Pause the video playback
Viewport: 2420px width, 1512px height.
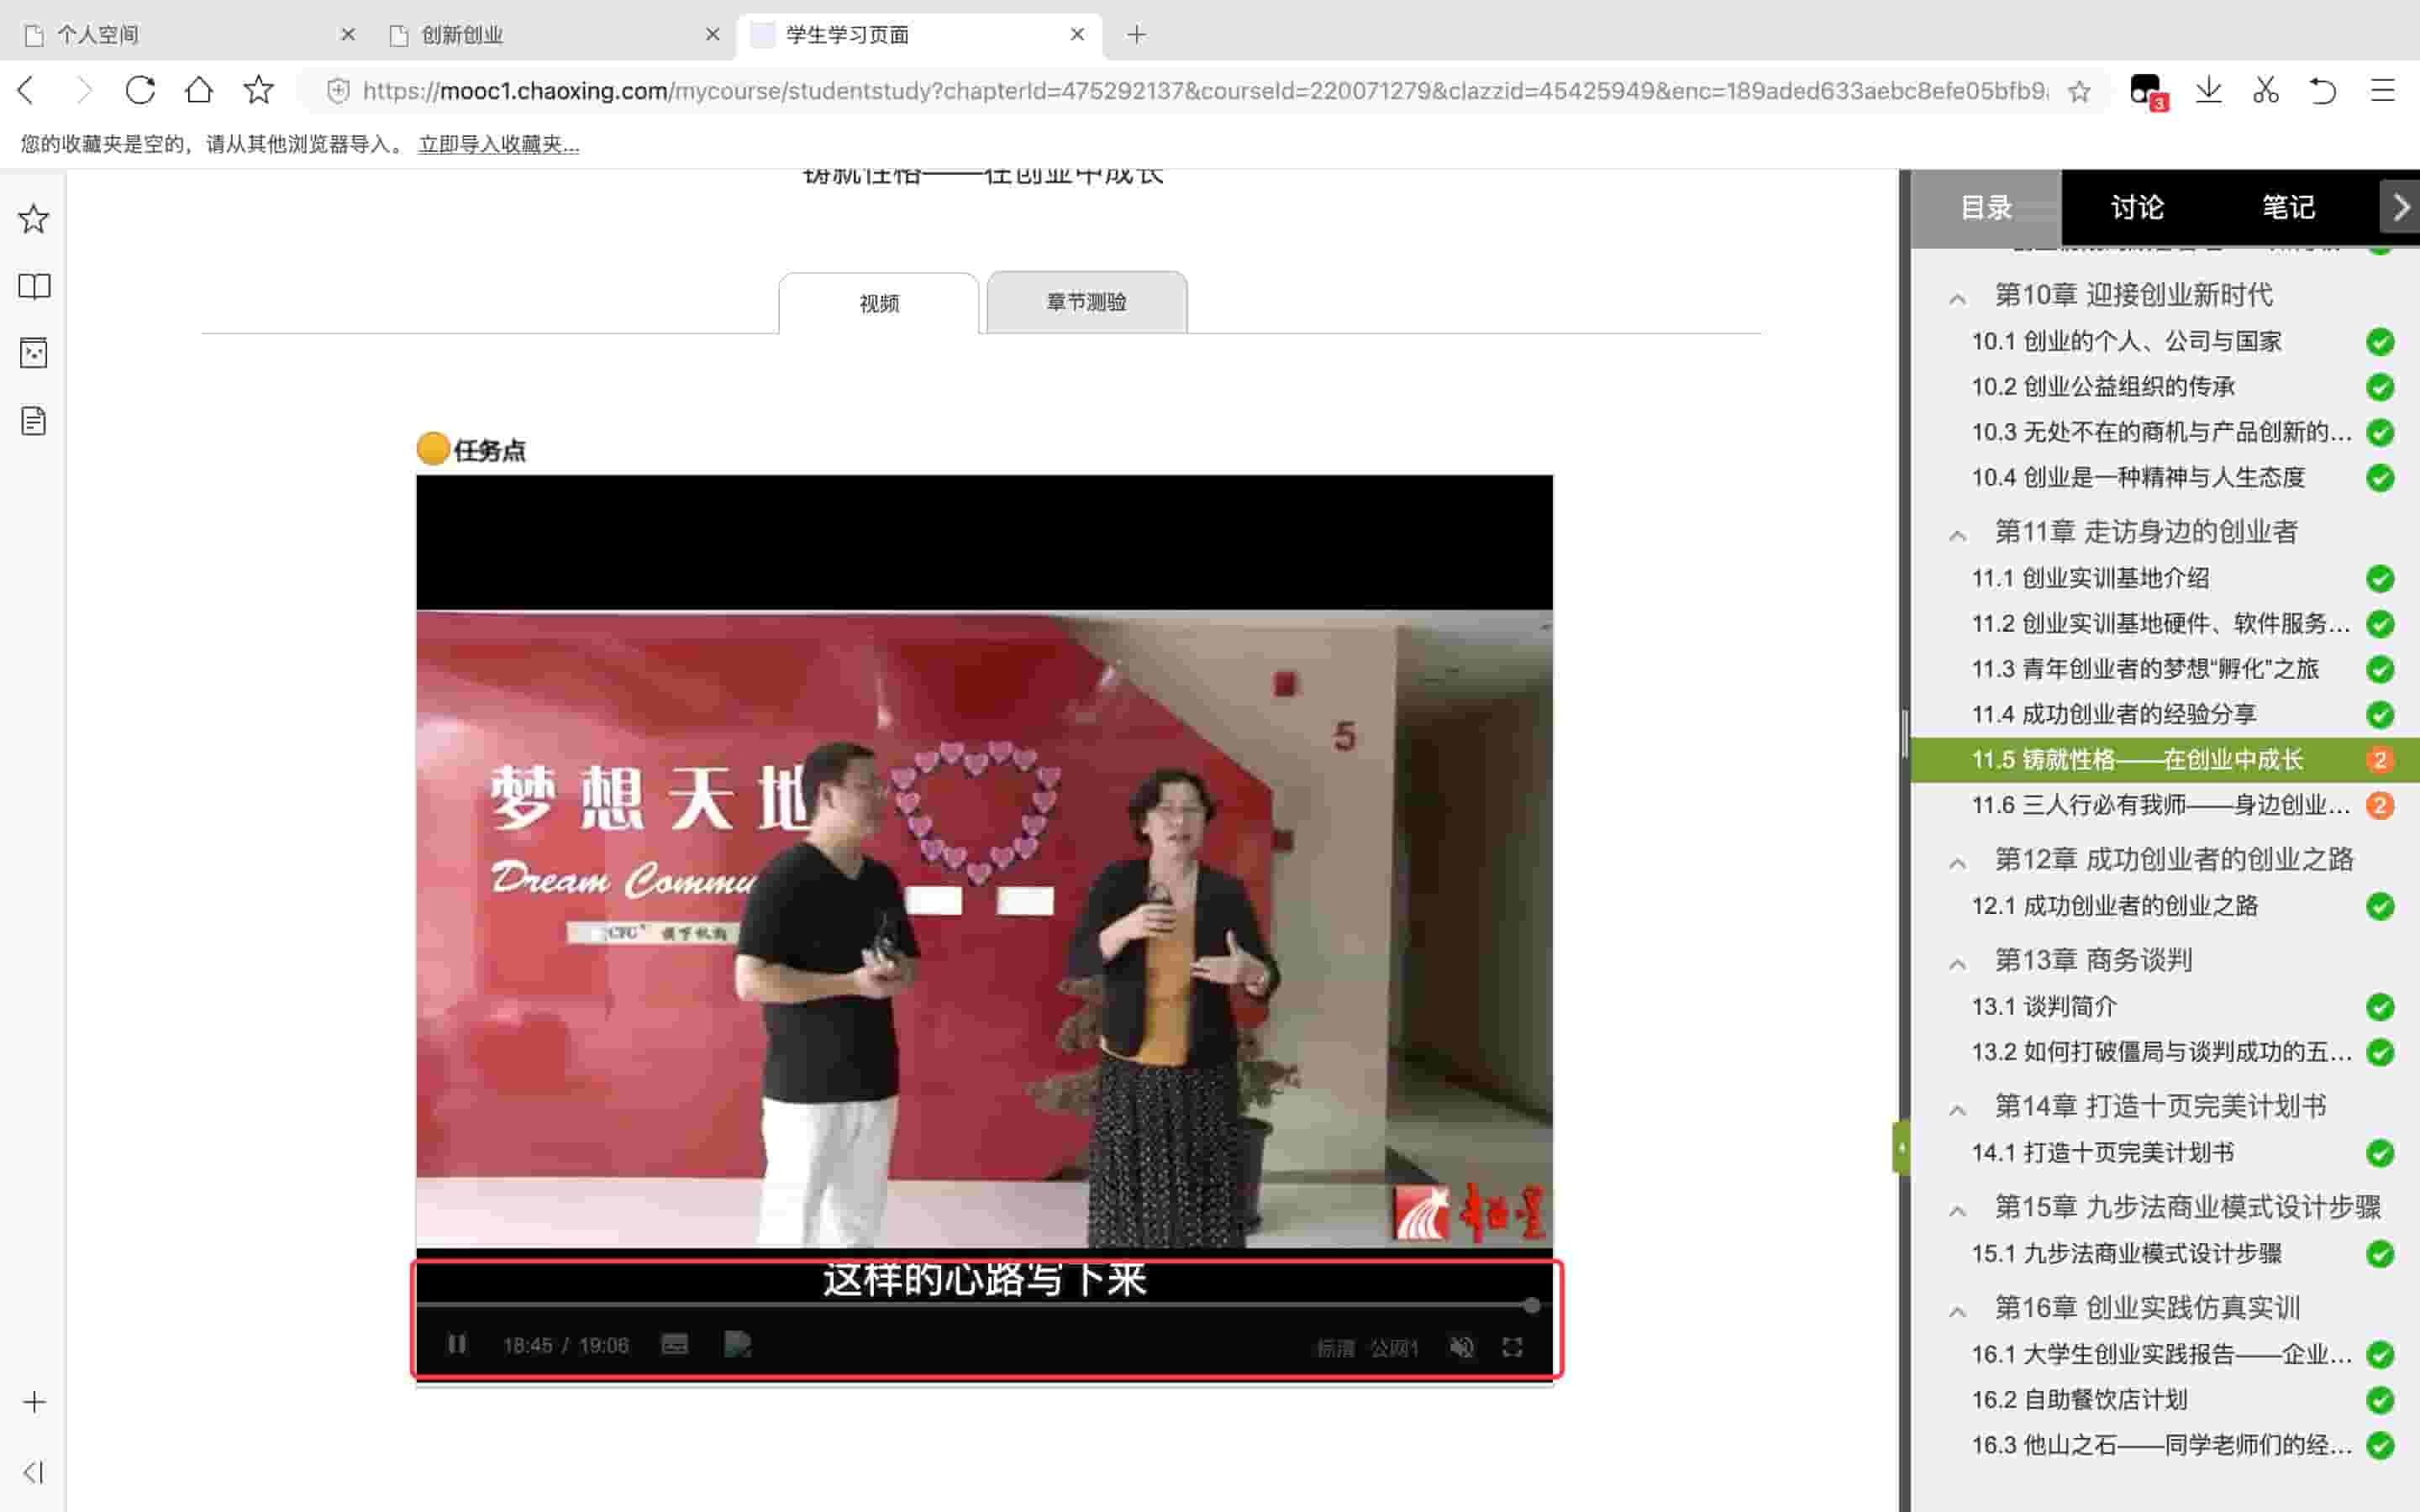[x=457, y=1344]
